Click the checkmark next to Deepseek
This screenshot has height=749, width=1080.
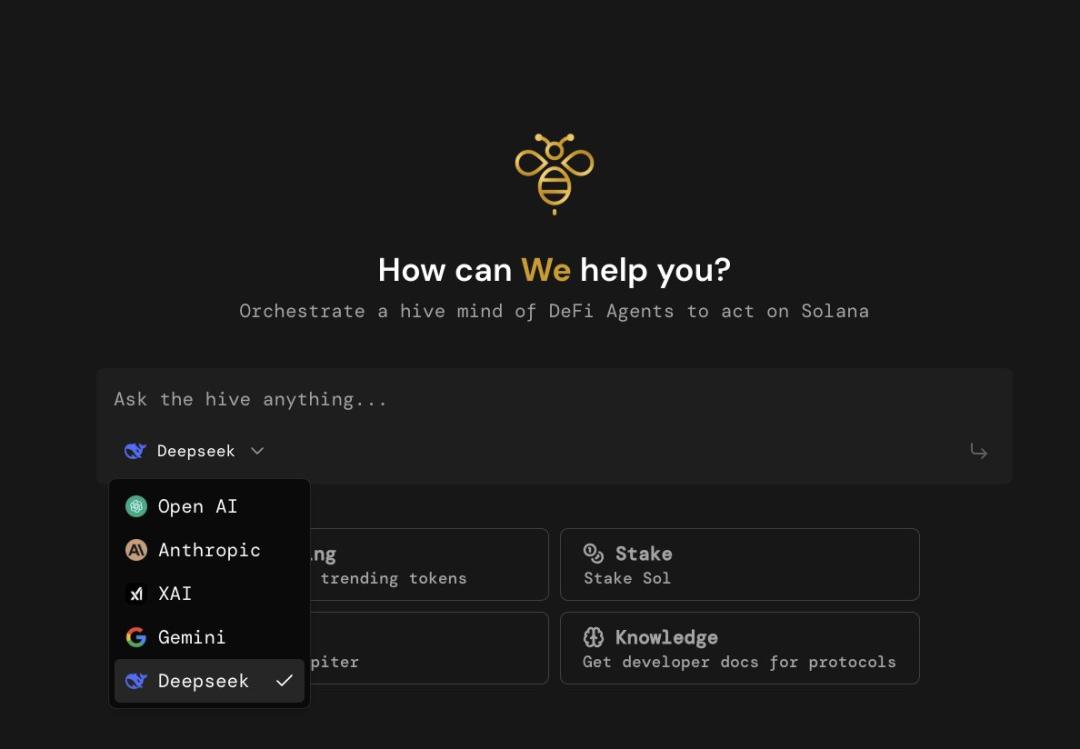tap(286, 681)
